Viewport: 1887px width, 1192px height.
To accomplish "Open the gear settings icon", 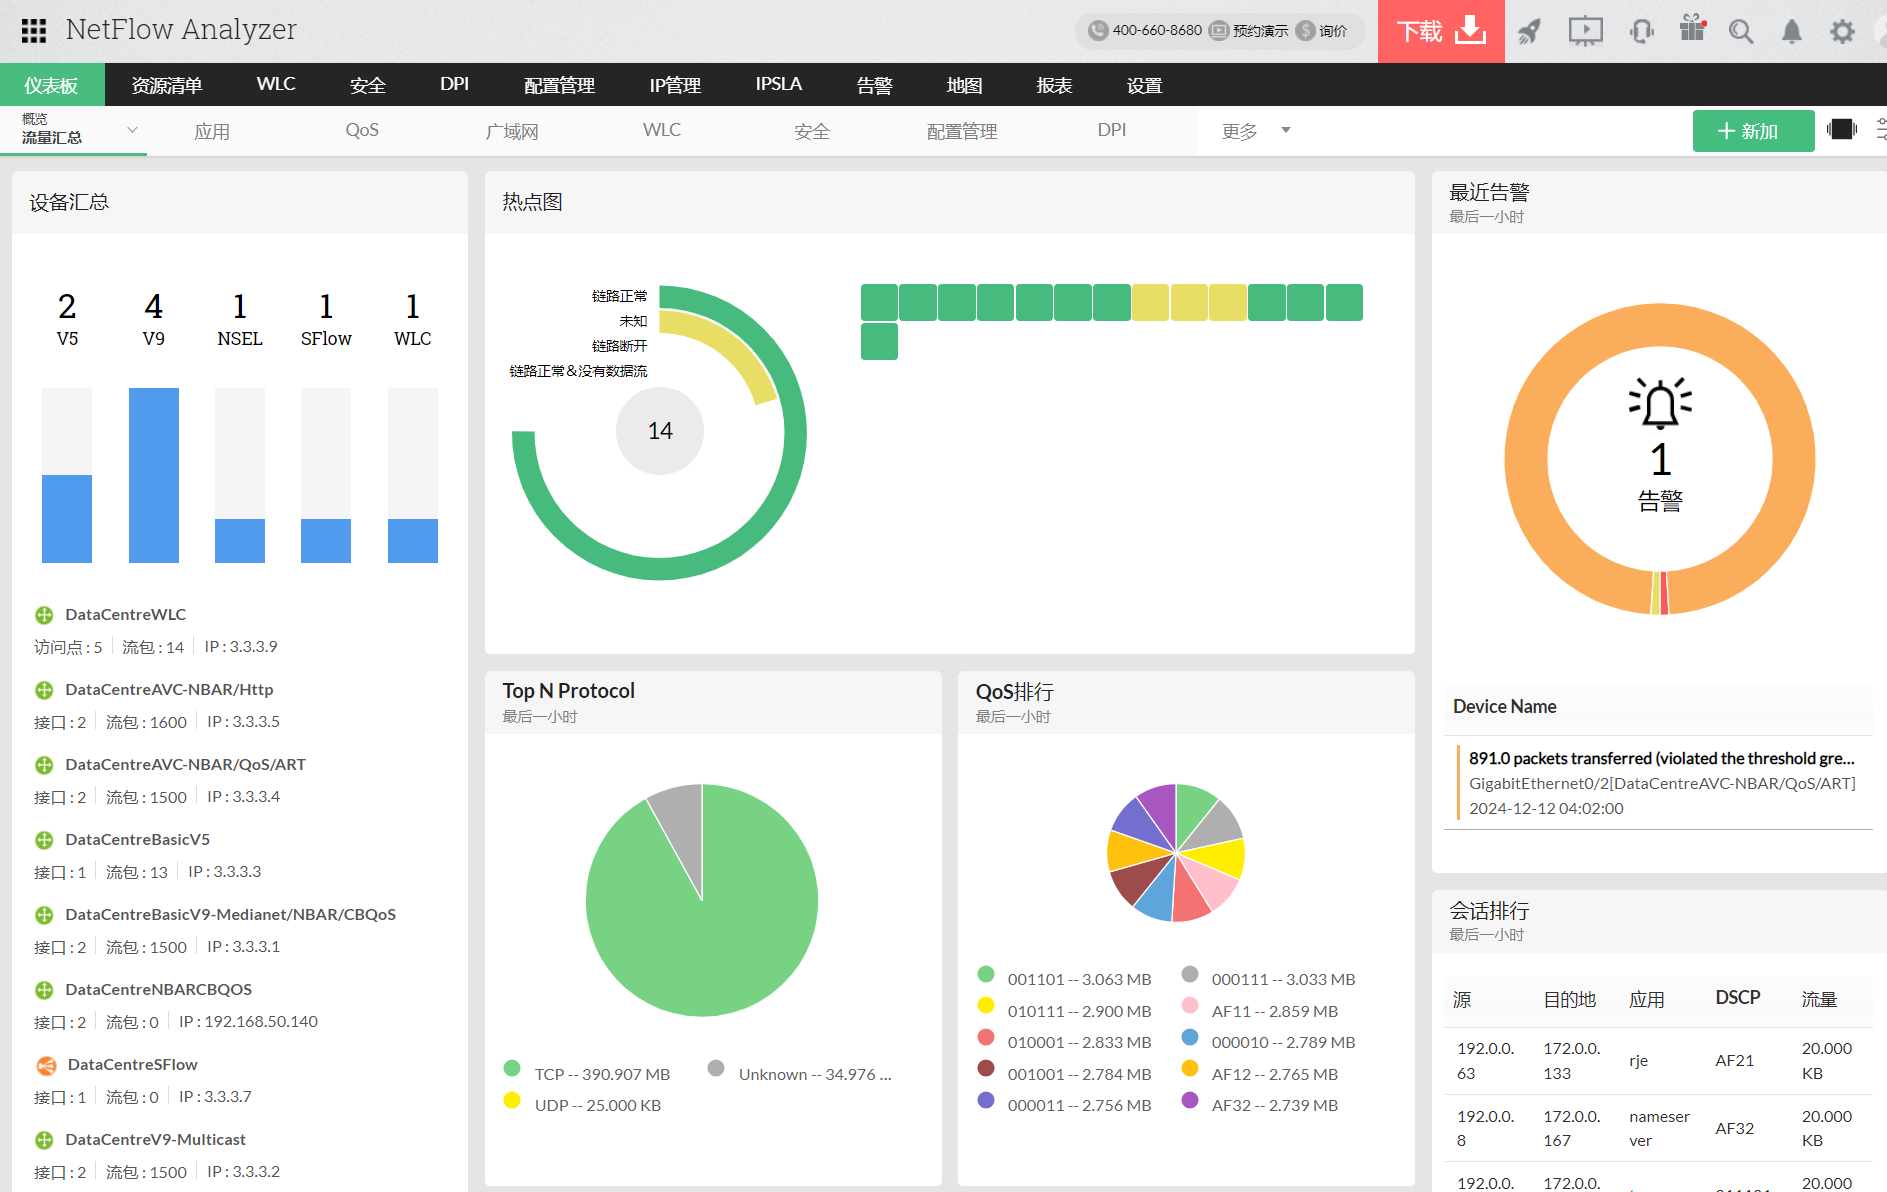I will (1842, 32).
